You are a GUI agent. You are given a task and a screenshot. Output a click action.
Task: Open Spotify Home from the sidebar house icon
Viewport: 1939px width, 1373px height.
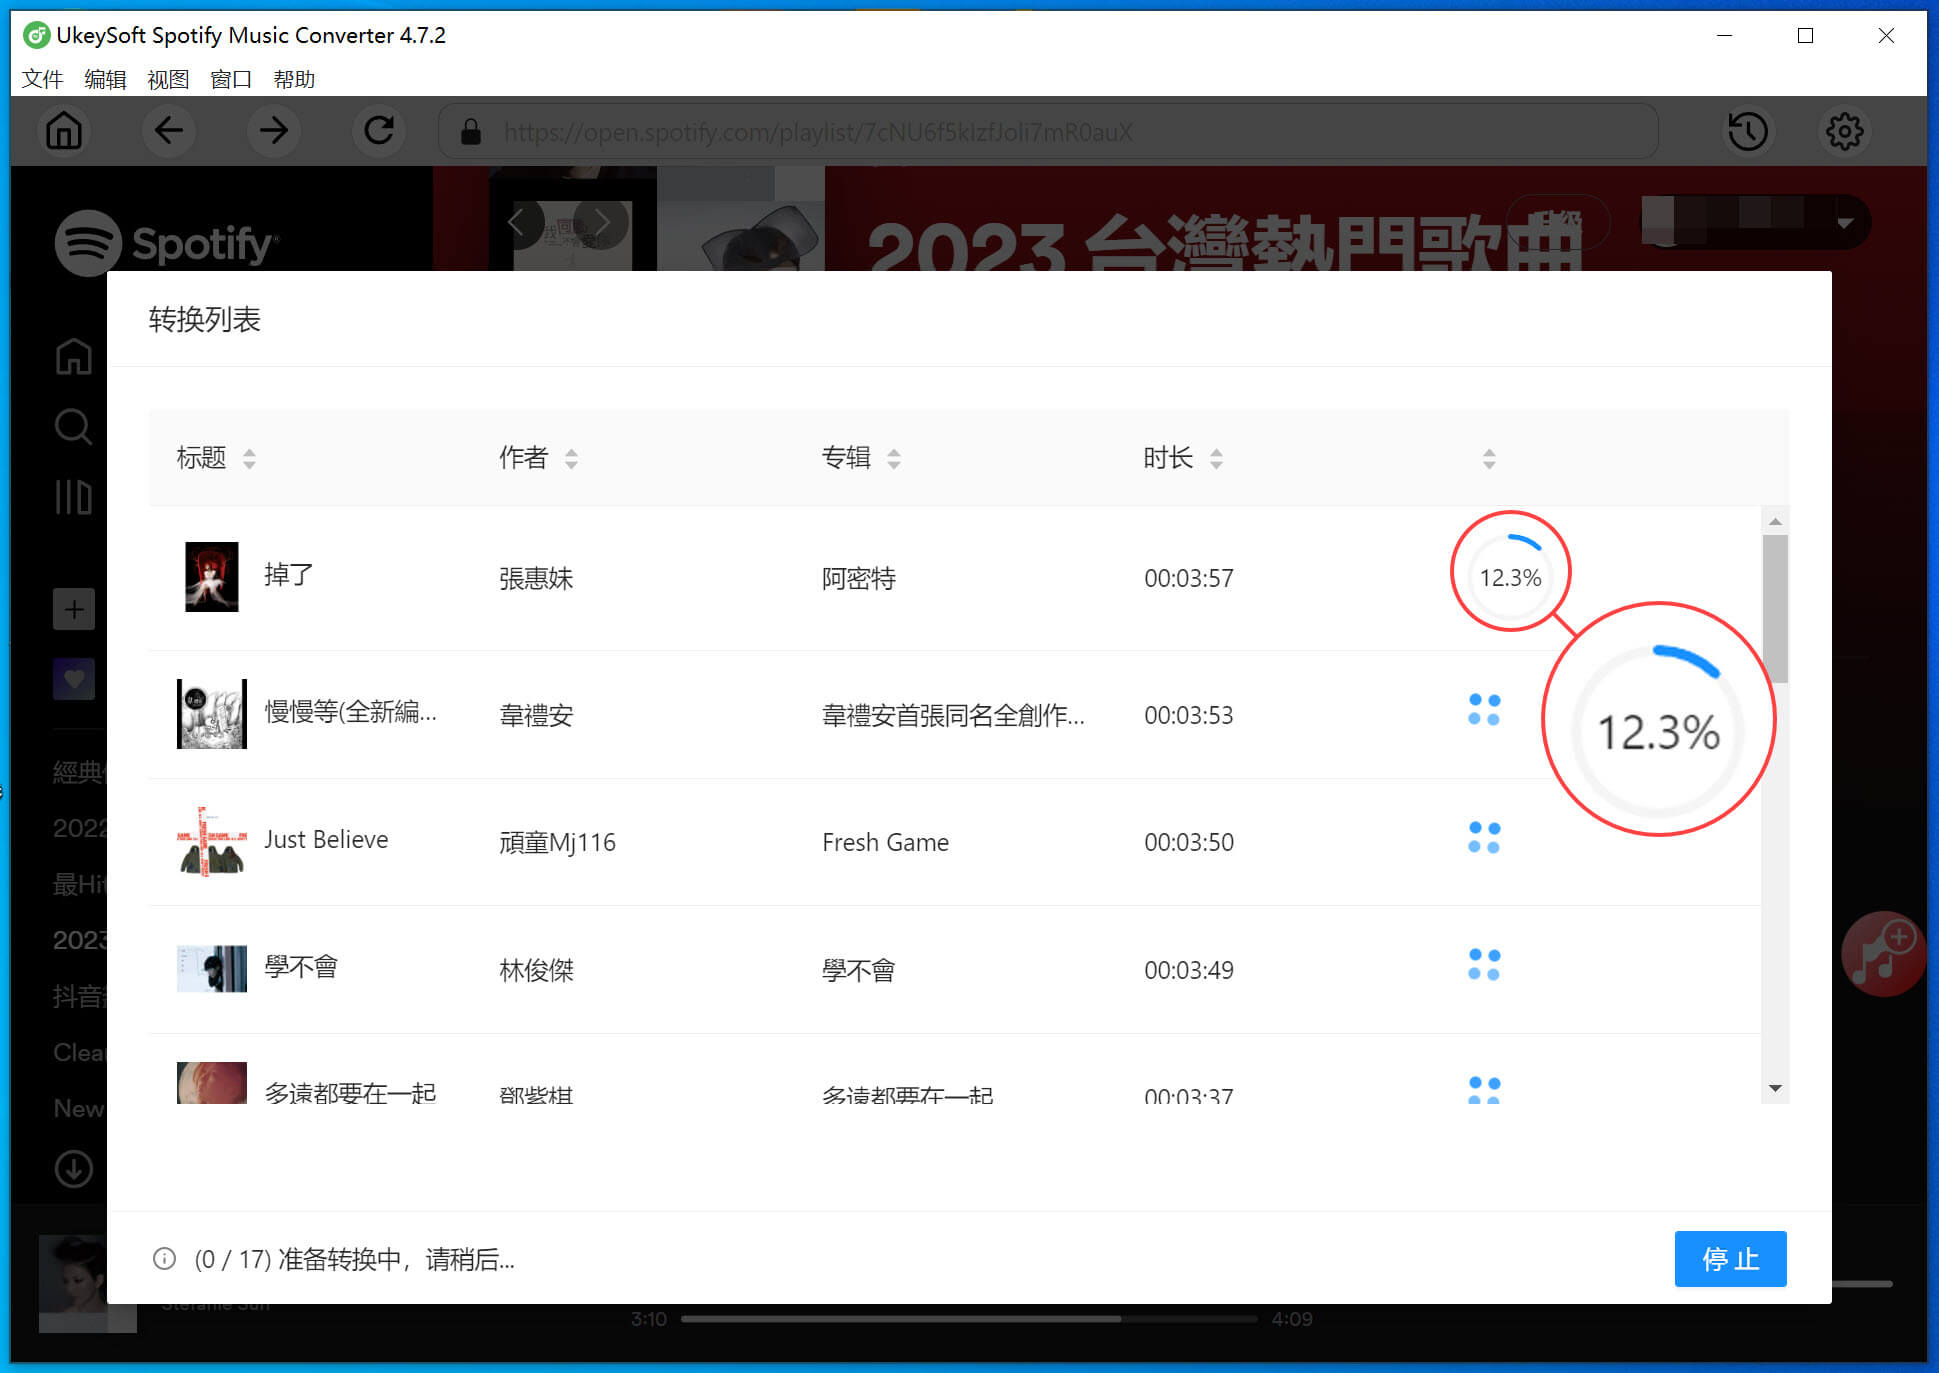pyautogui.click(x=74, y=356)
